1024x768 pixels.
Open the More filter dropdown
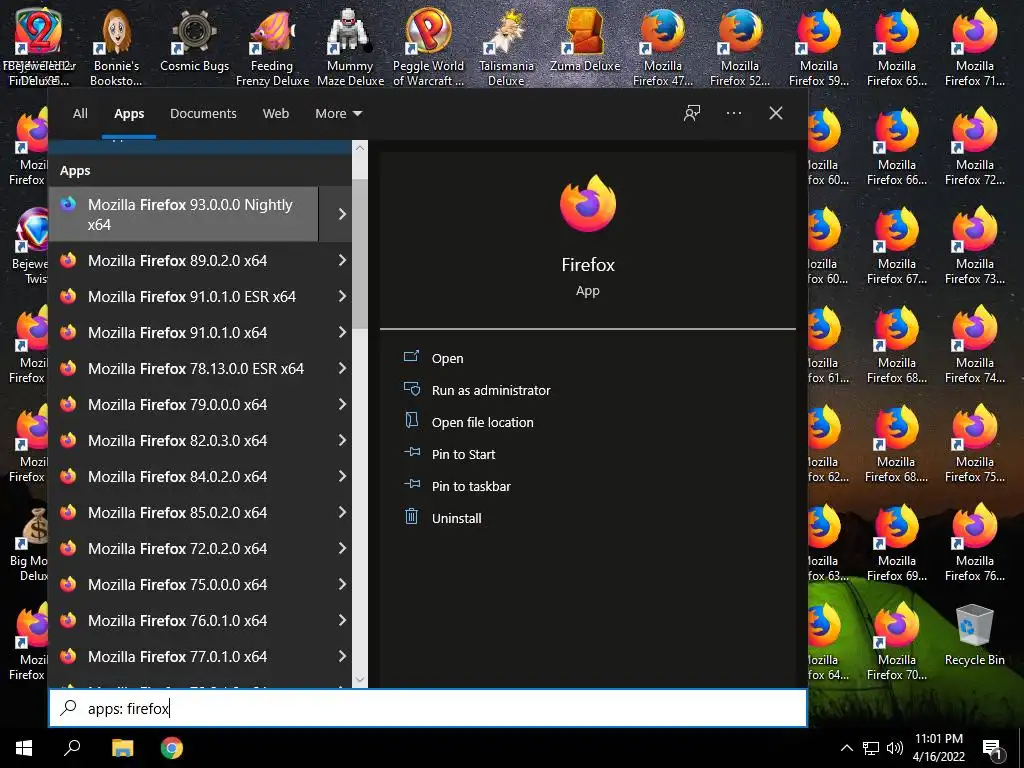click(338, 114)
